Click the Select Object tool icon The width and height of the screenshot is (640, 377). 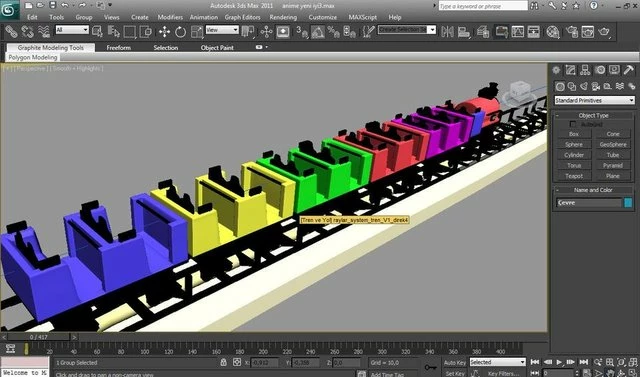[x=97, y=31]
